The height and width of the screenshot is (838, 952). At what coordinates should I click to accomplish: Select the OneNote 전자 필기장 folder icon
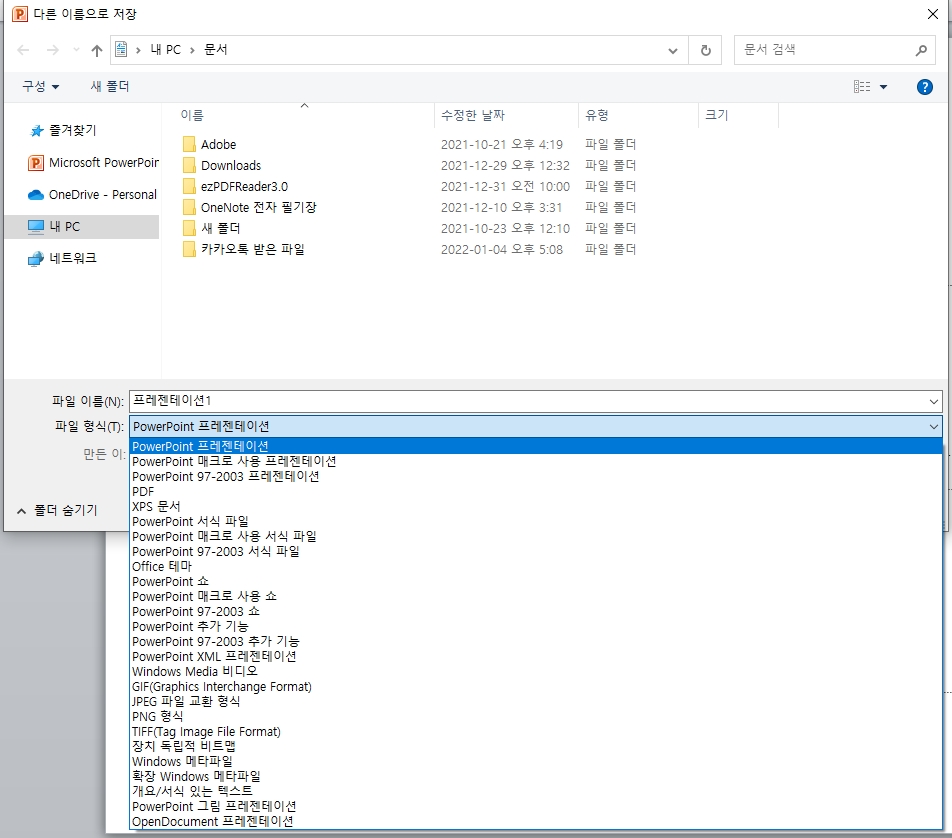pos(189,207)
